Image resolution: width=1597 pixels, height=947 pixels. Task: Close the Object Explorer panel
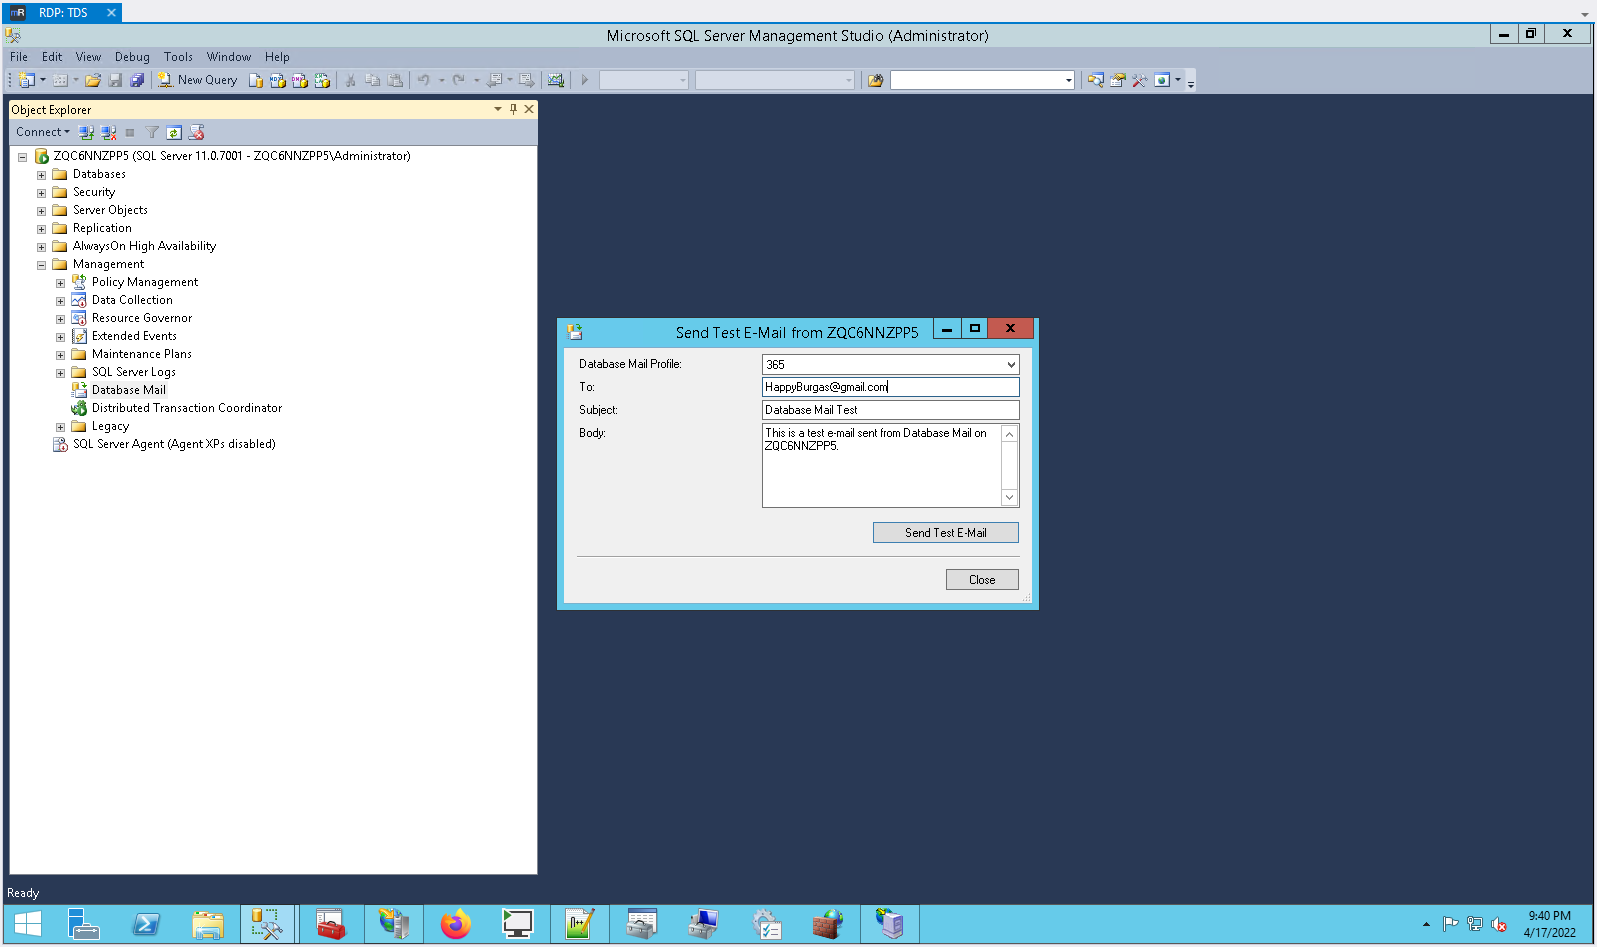(529, 109)
